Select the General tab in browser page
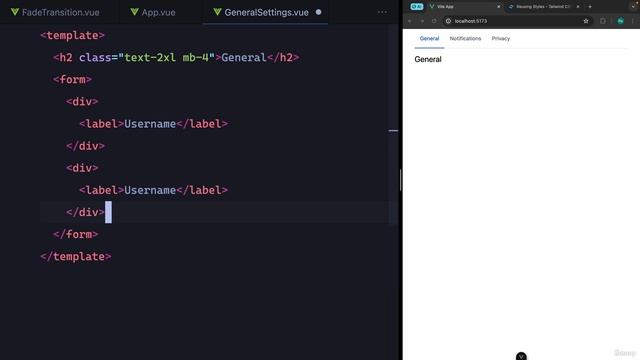The height and width of the screenshot is (360, 640). [429, 38]
